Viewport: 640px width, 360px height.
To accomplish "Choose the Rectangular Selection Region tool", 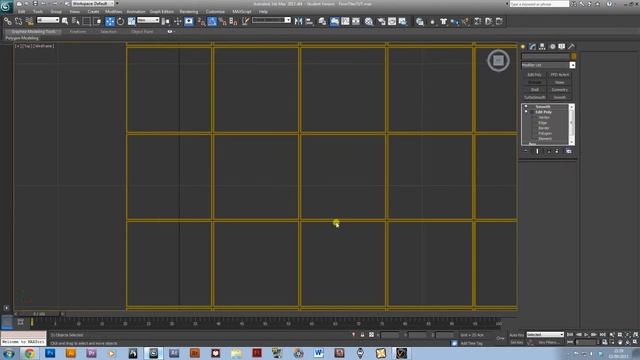I will (87, 21).
